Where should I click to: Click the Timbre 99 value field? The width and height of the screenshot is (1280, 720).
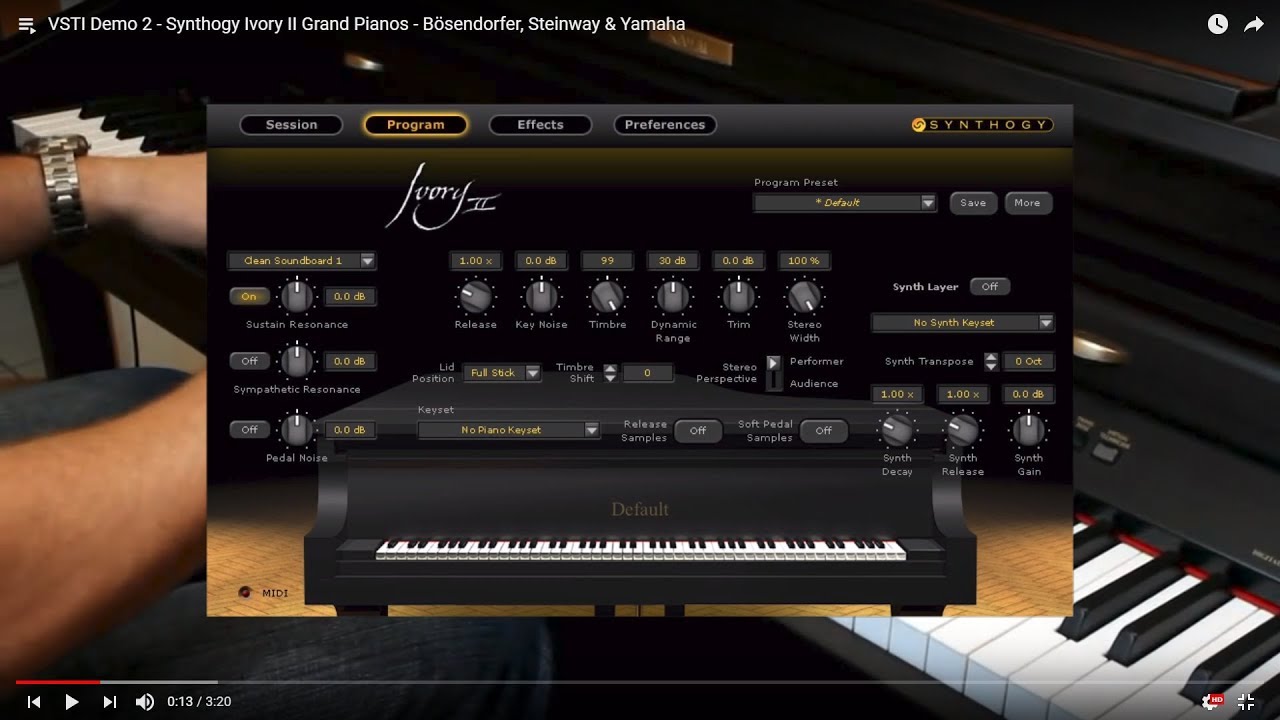[607, 261]
